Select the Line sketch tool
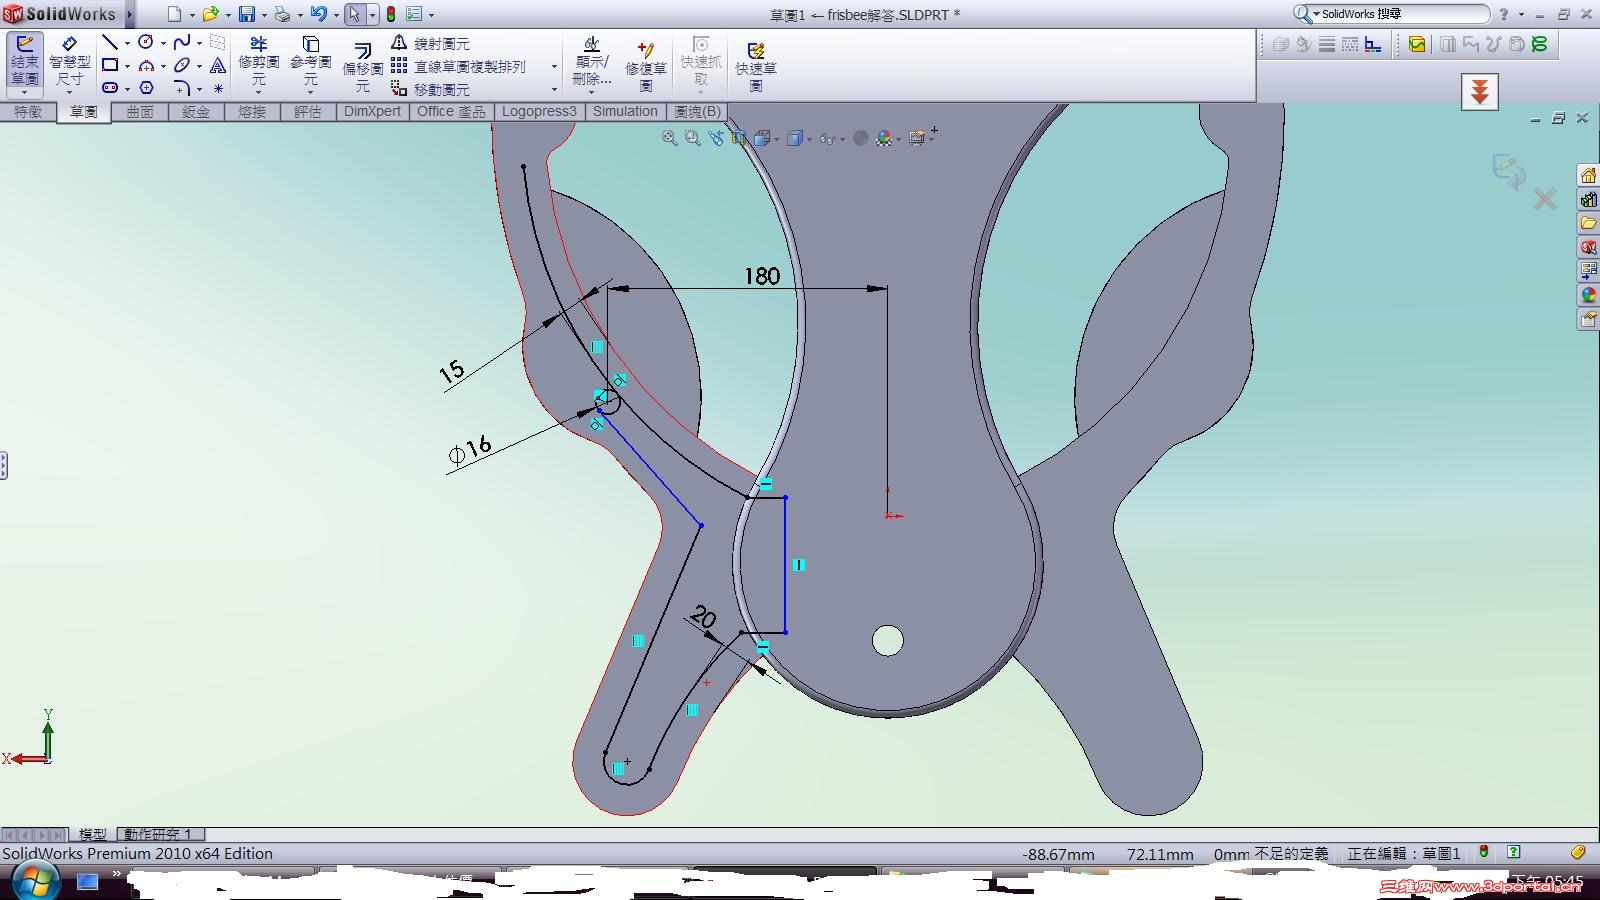 coord(110,42)
